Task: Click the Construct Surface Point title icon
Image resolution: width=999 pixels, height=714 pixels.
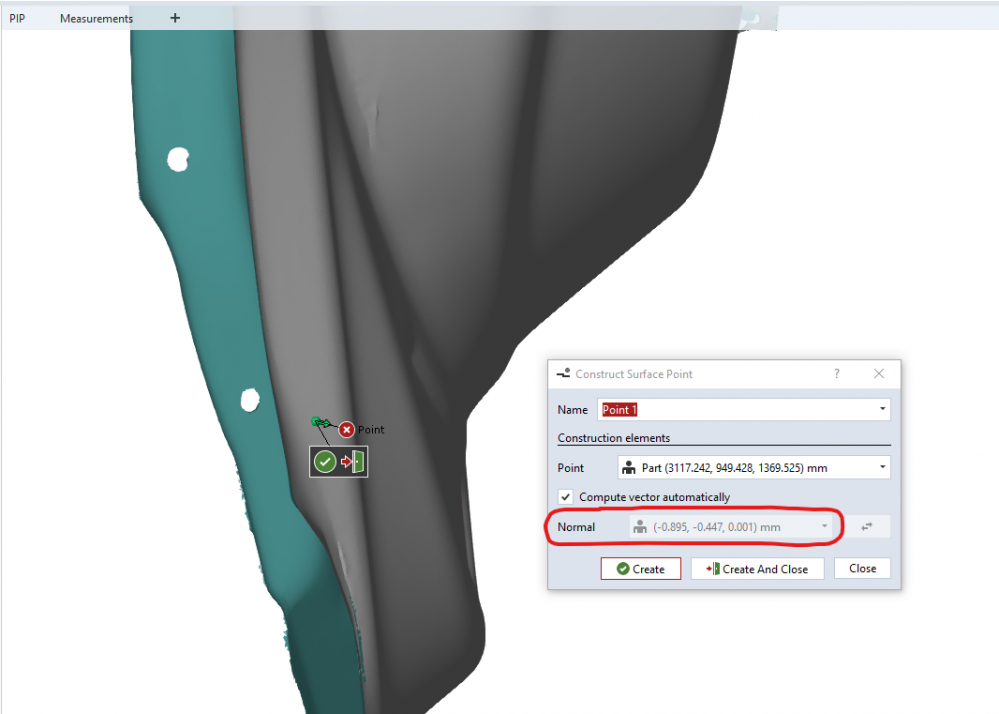Action: 563,374
